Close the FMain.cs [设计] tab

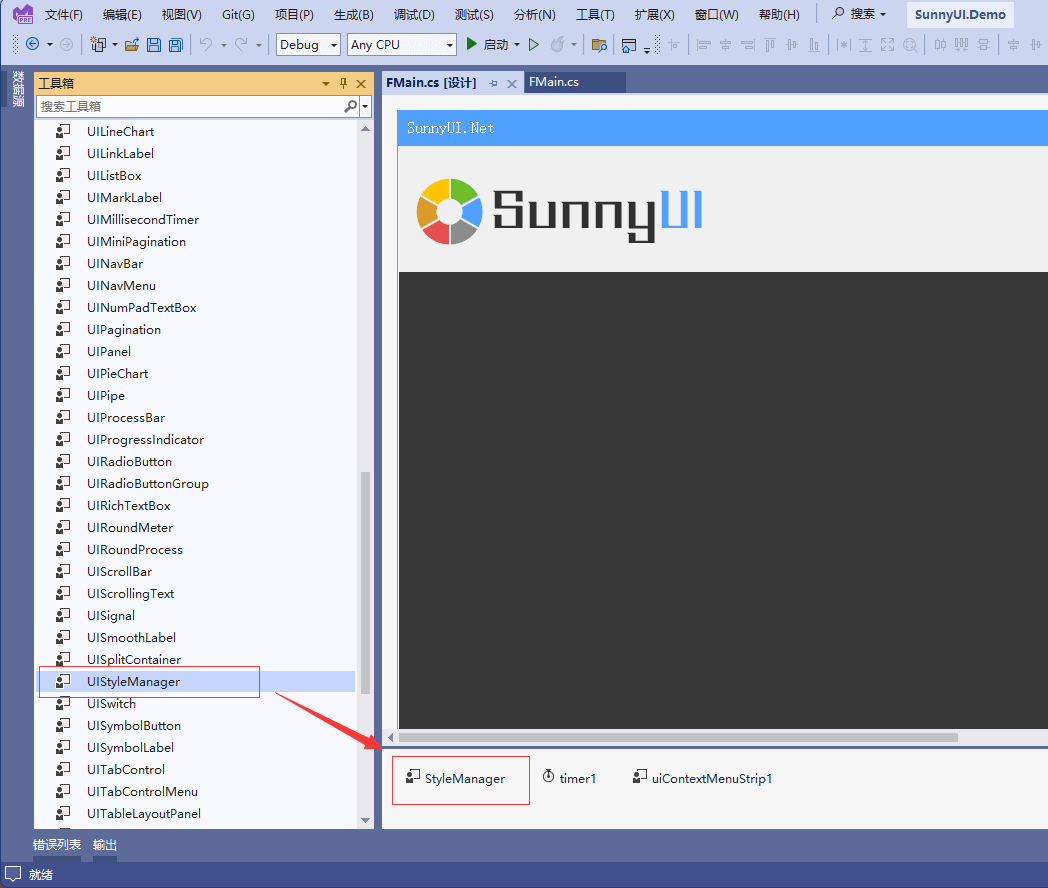512,84
